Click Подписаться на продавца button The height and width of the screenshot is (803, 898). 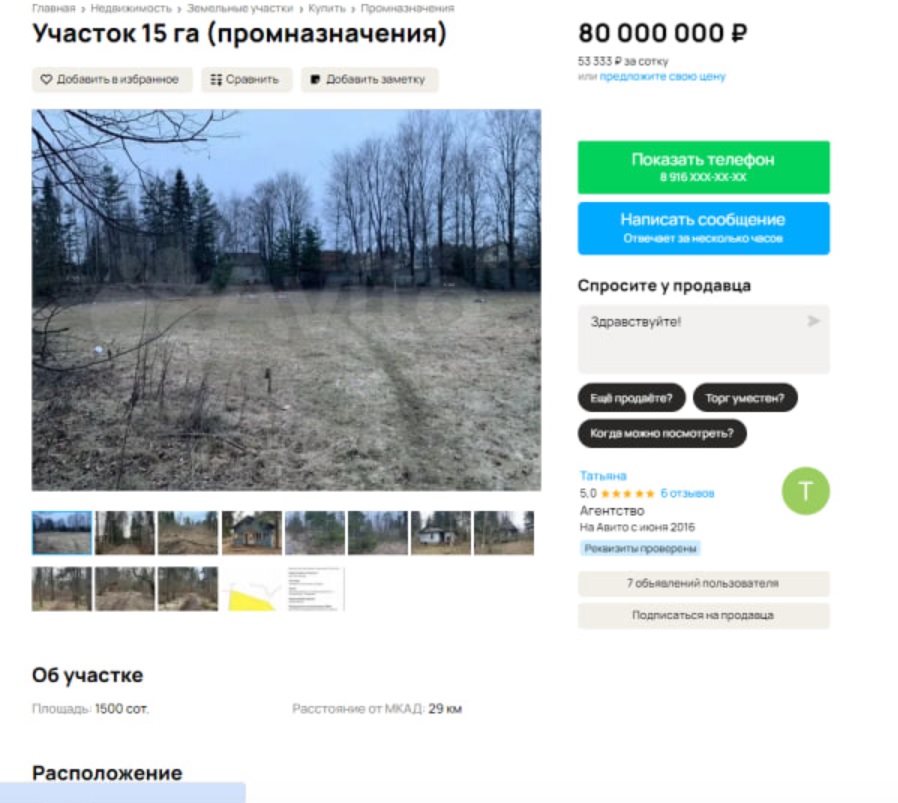click(x=703, y=615)
